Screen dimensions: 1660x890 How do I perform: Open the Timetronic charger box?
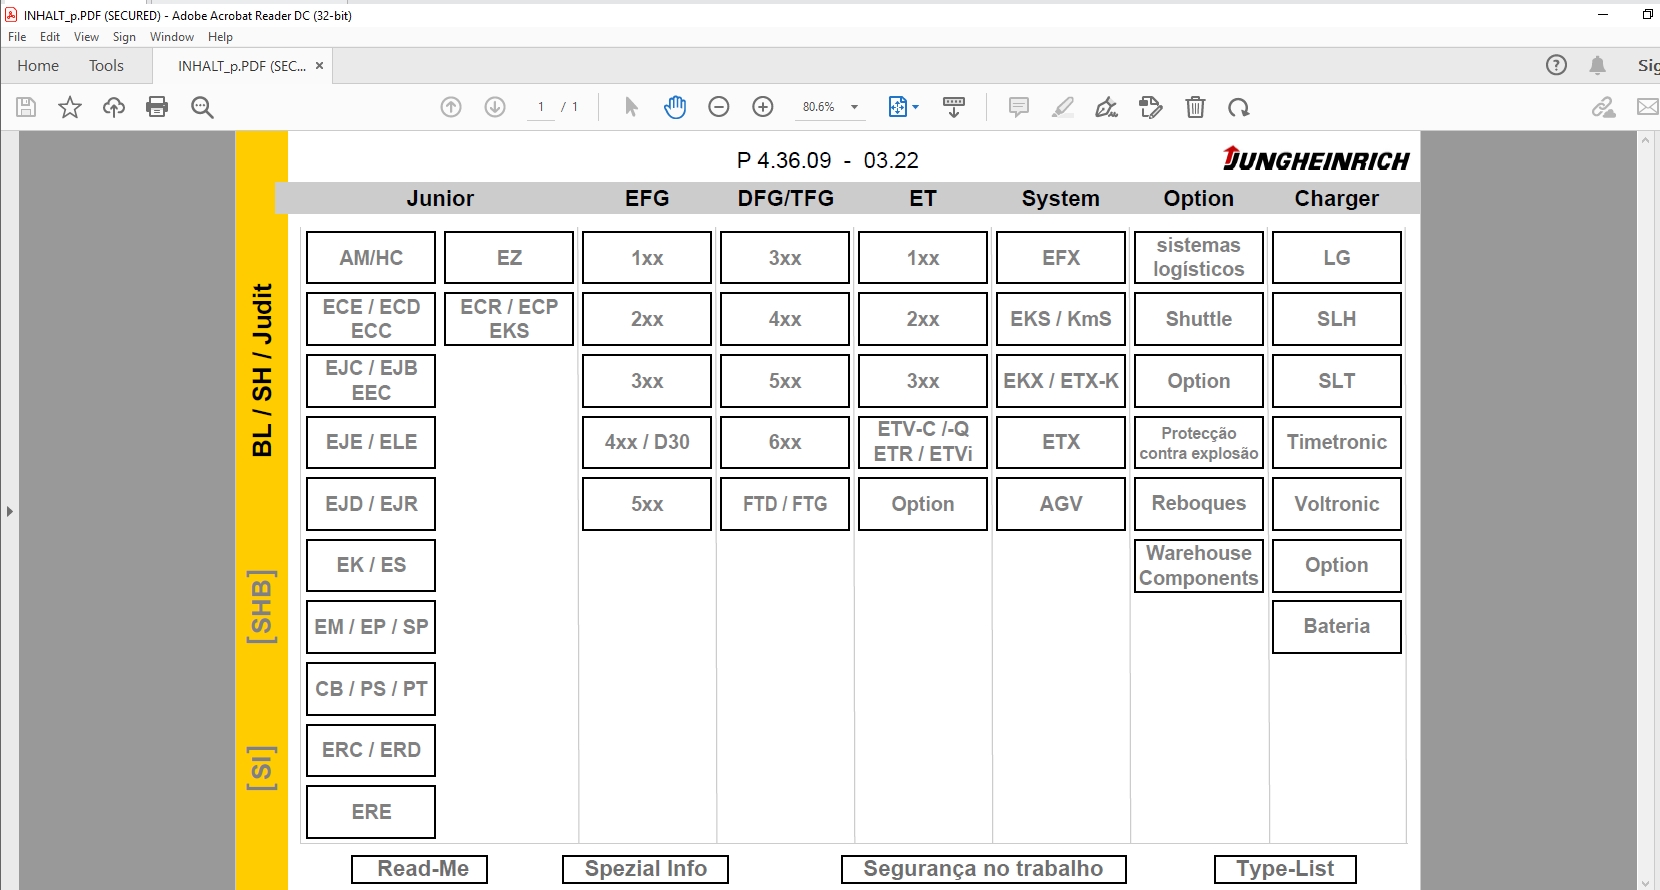click(1337, 442)
